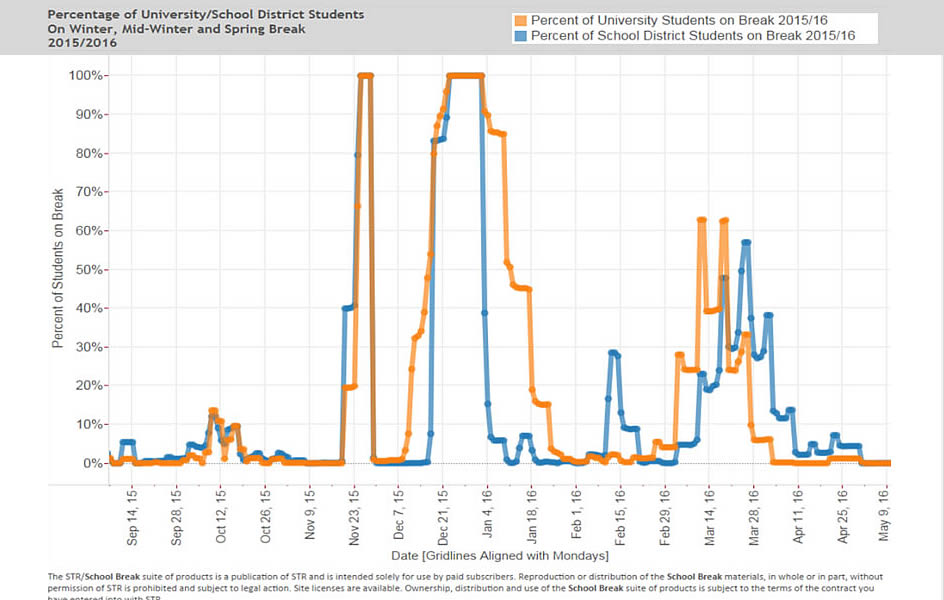
Task: Click the Apr 25, 16 date label
Action: coord(842,517)
